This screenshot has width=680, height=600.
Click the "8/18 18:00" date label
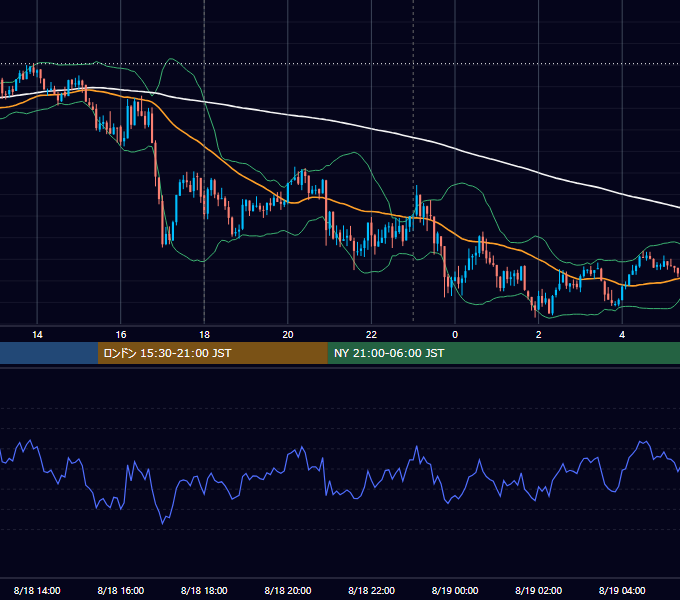(x=204, y=590)
